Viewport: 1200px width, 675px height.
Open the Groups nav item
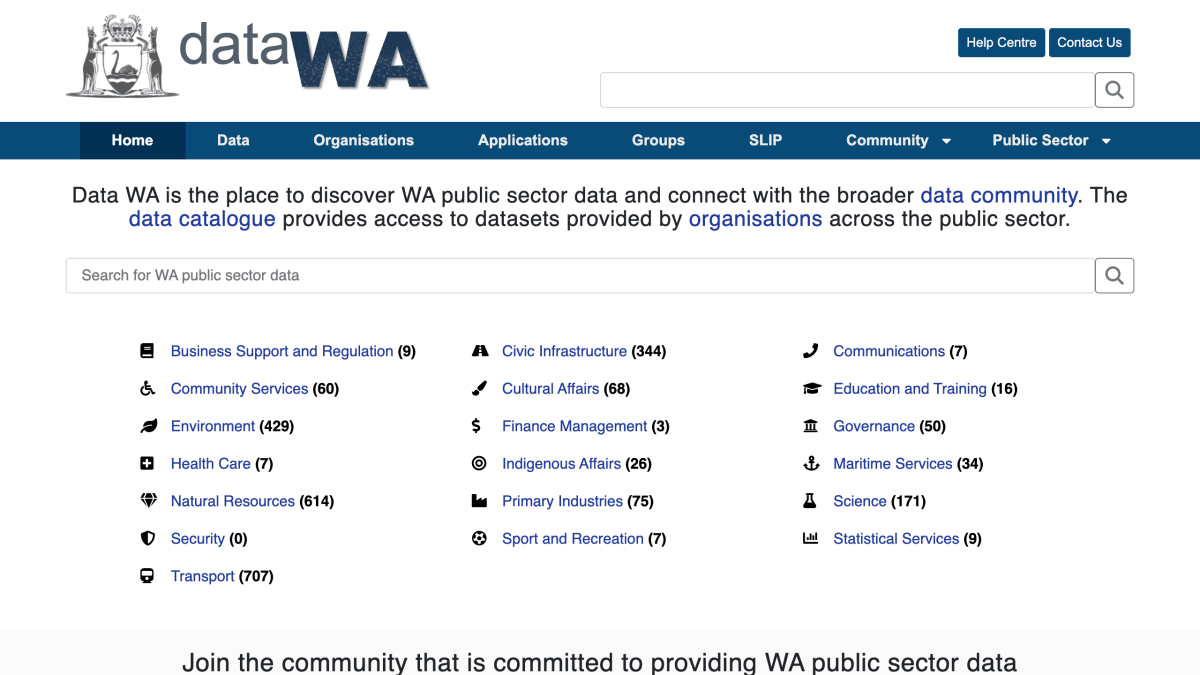[x=658, y=141]
